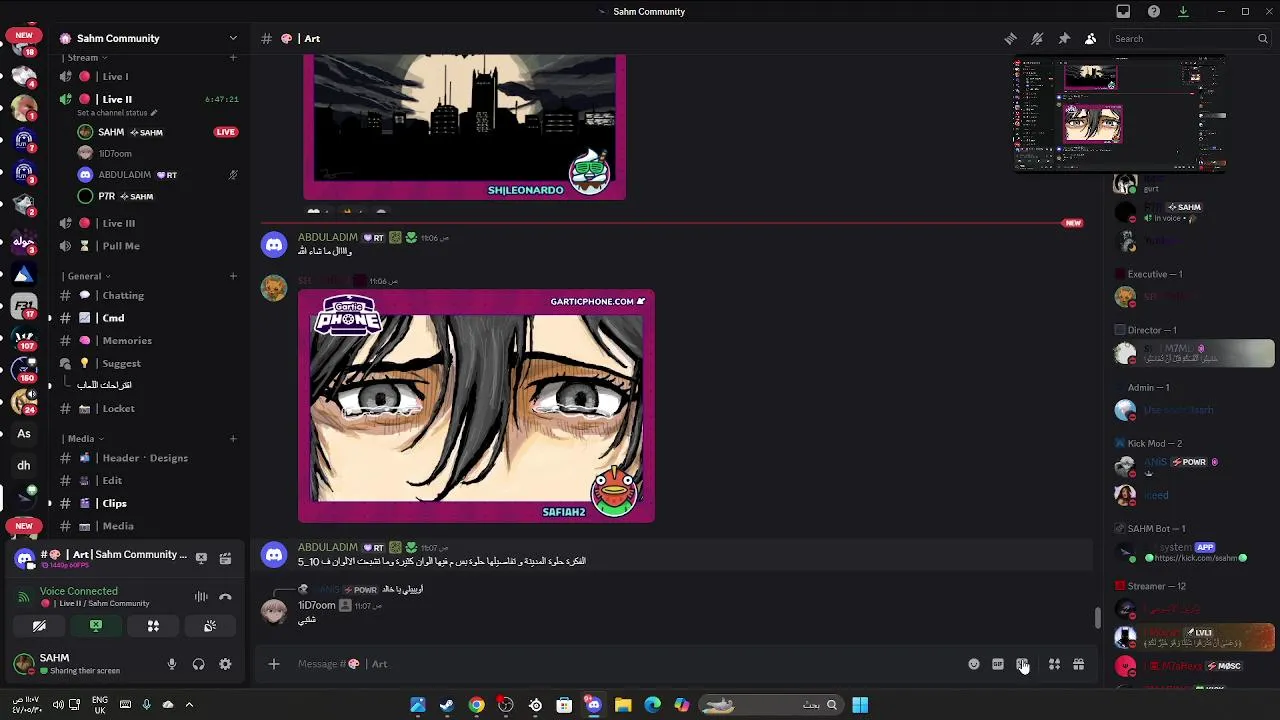Open the Soundboard button
The height and width of the screenshot is (720, 1280).
point(210,626)
